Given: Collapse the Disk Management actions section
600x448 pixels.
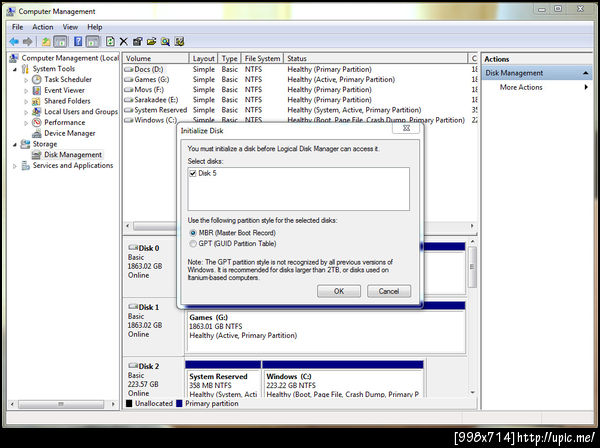Looking at the screenshot, I should [x=585, y=73].
